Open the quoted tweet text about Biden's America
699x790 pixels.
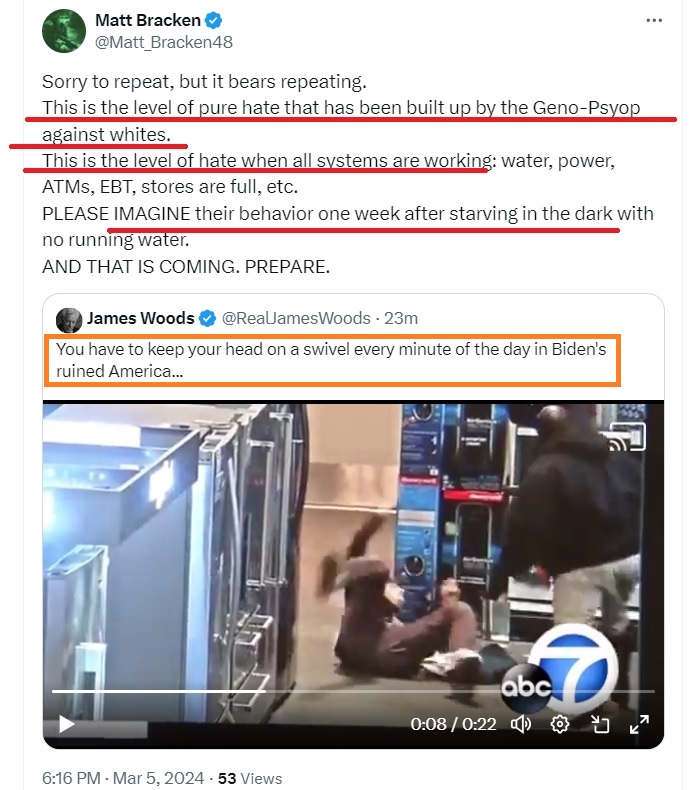(331, 360)
